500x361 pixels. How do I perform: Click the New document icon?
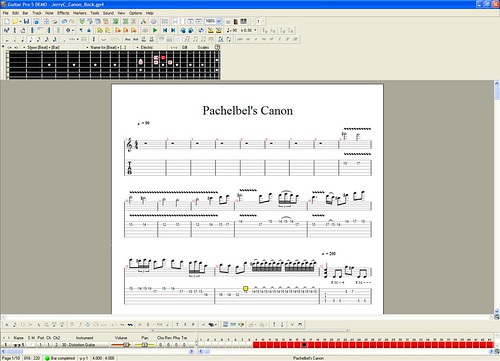[x=7, y=21]
